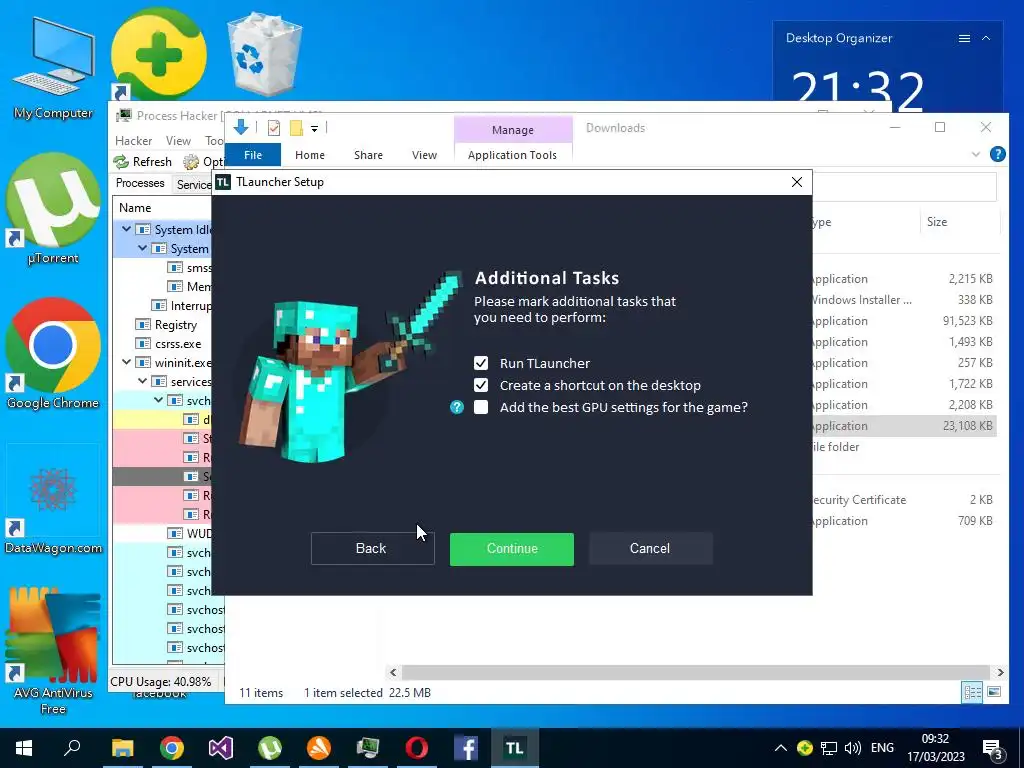Click the GPU settings help question icon
The image size is (1024, 768).
coord(456,408)
